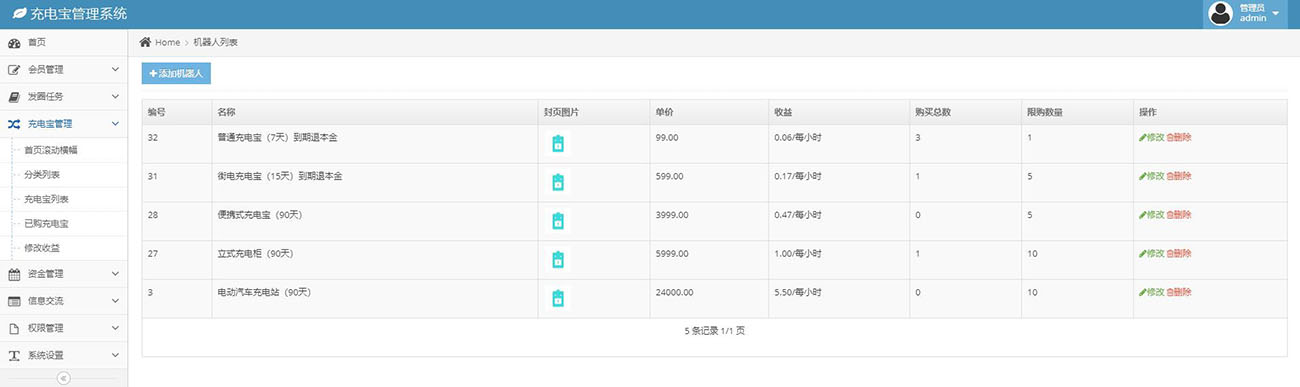Click the 会员管理 edit icon

coord(14,70)
